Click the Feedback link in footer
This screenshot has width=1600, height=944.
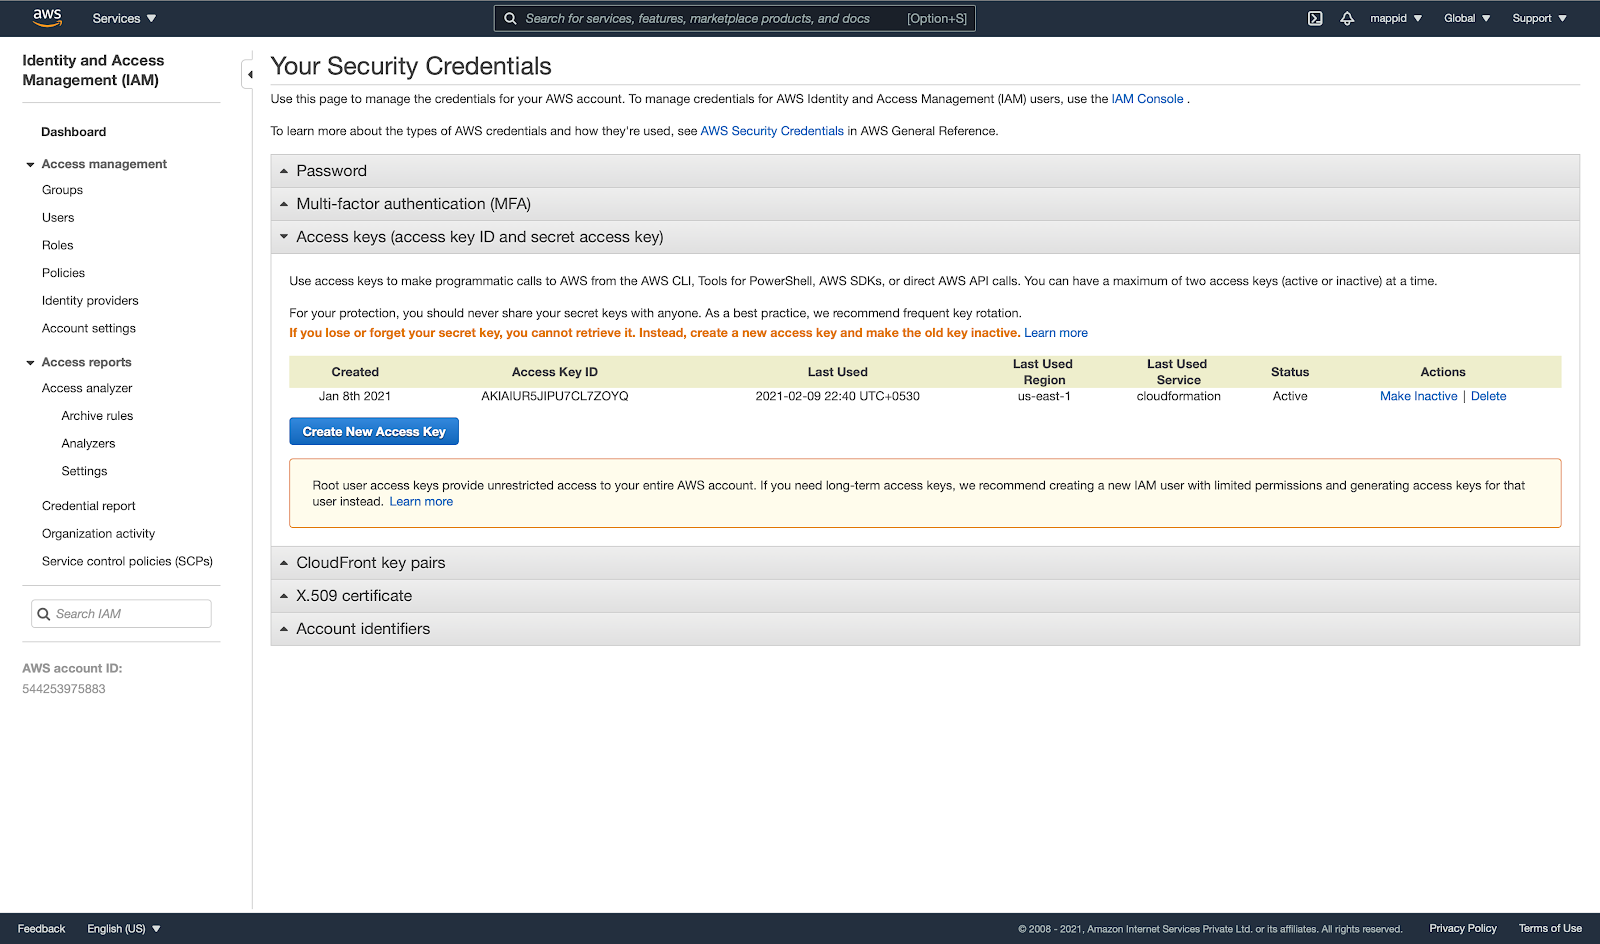click(x=41, y=928)
